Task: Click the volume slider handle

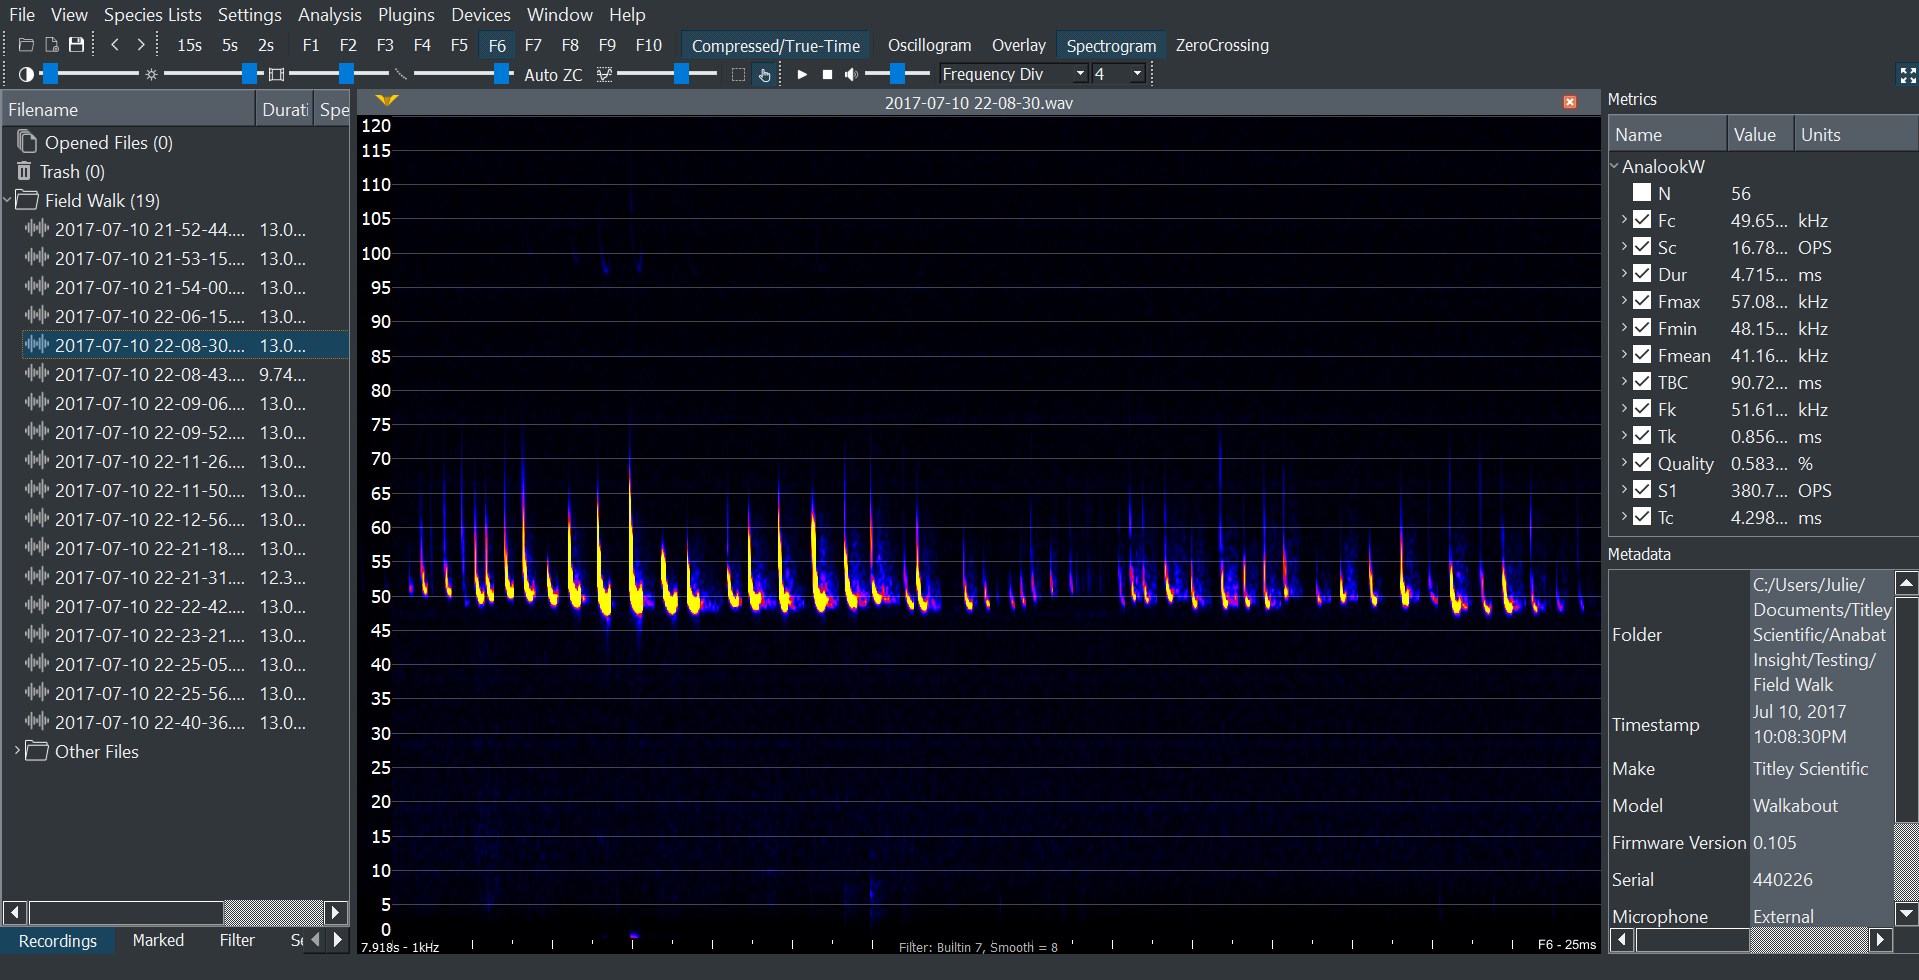Action: [x=897, y=74]
